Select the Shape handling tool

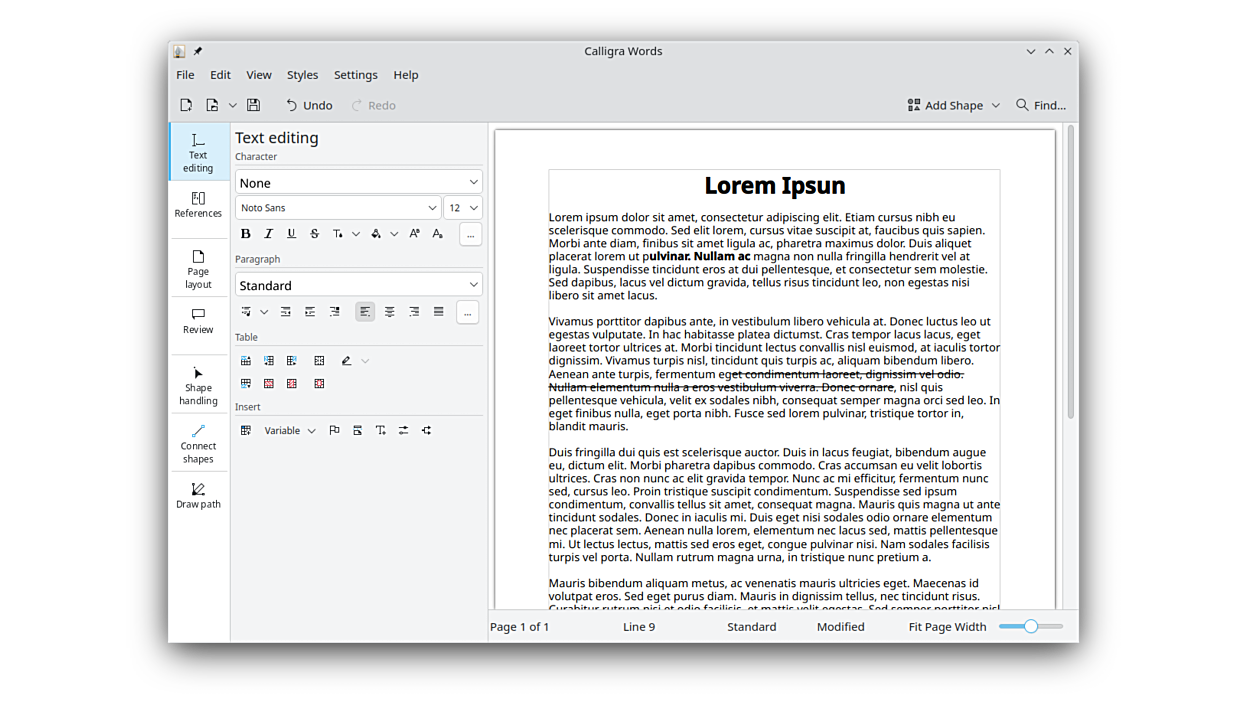pos(198,385)
